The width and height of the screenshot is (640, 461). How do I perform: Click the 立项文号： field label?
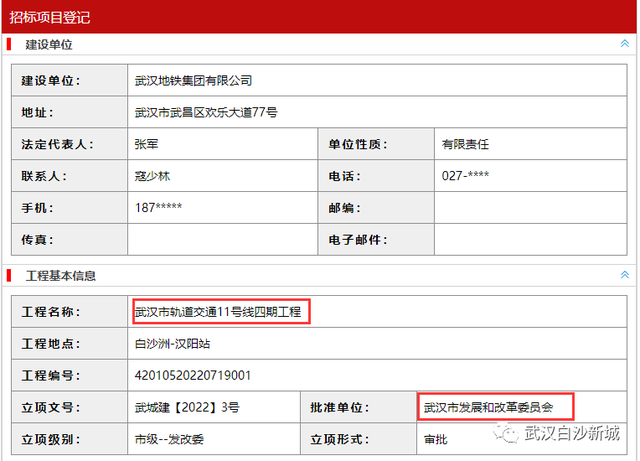click(51, 407)
